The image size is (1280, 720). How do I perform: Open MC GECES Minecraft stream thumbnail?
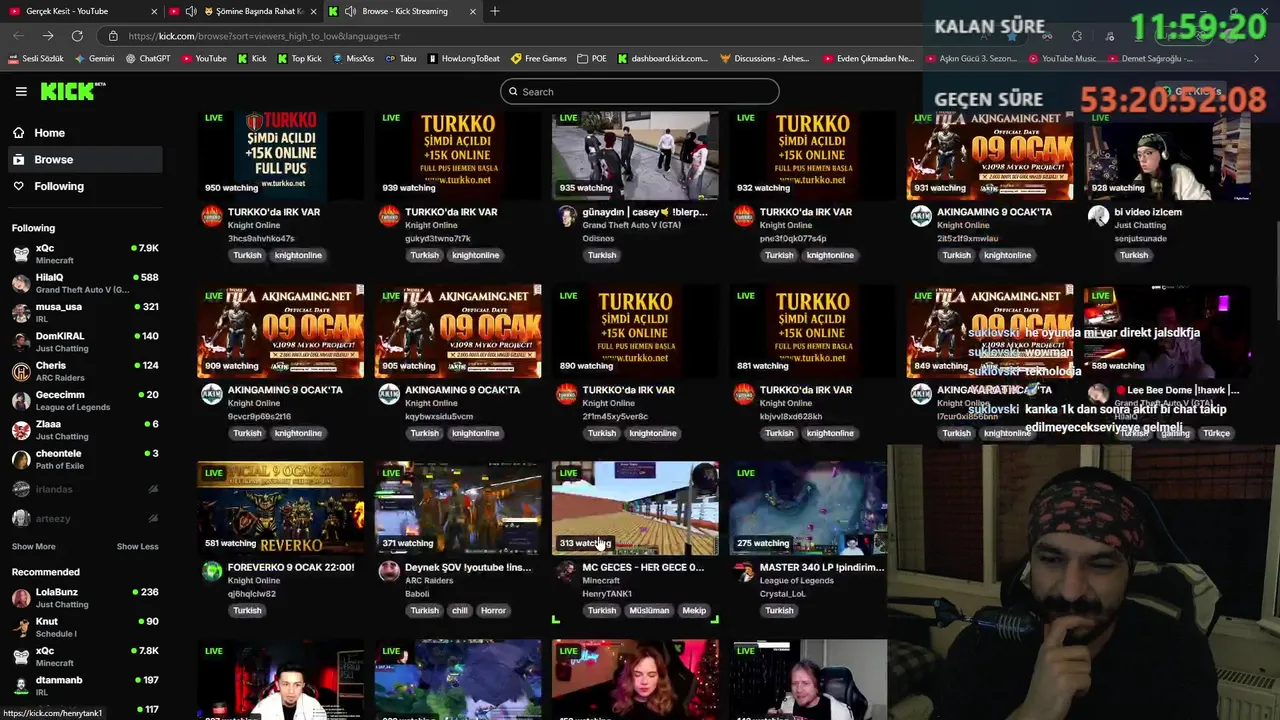point(635,508)
